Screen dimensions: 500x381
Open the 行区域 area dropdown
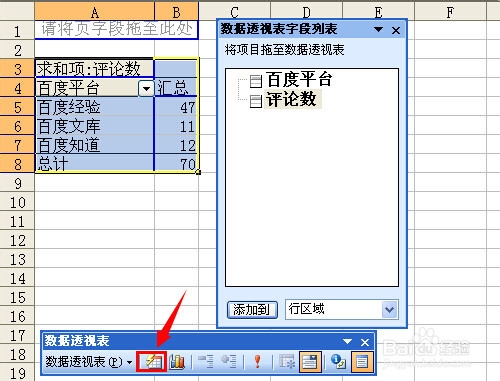[x=389, y=310]
